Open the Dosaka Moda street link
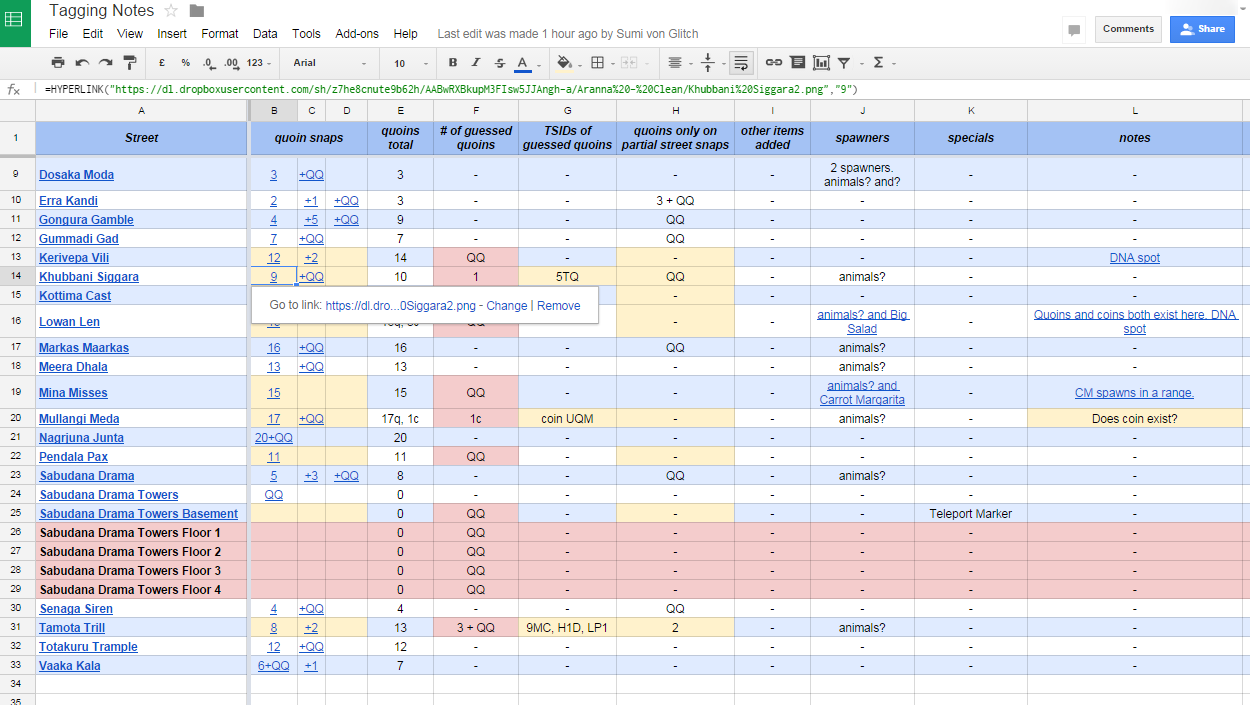Screen dimensions: 1250x705 tap(76, 175)
